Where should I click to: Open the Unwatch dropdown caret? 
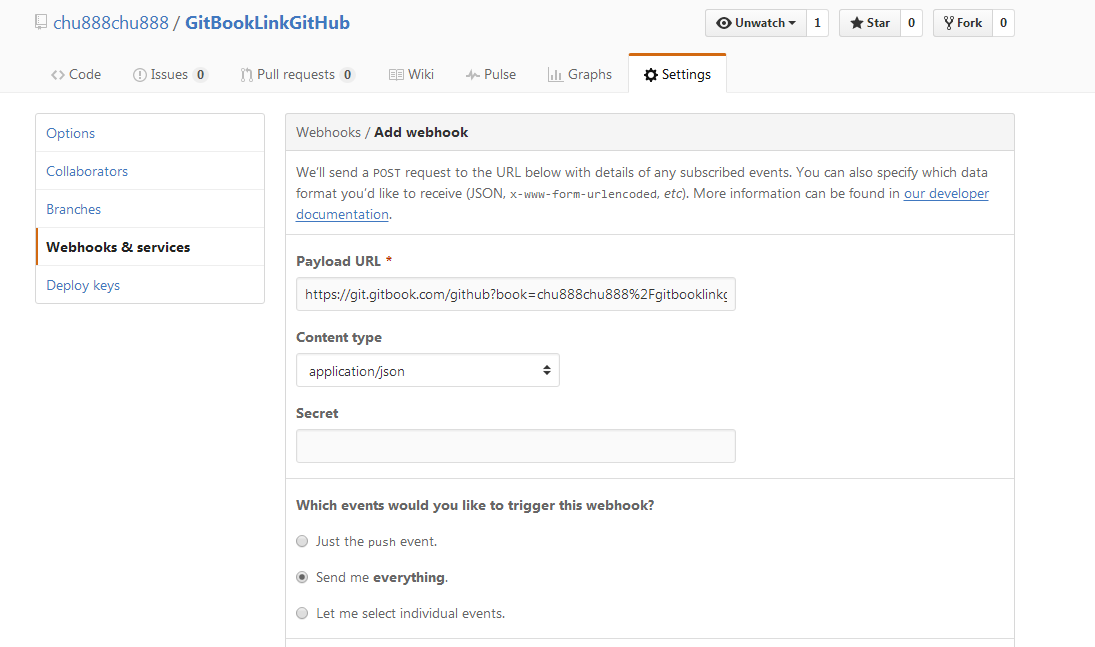click(792, 23)
